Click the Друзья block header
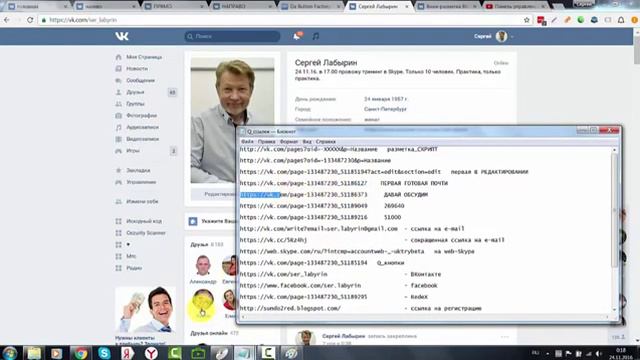The width and height of the screenshot is (640, 360). click(x=199, y=244)
